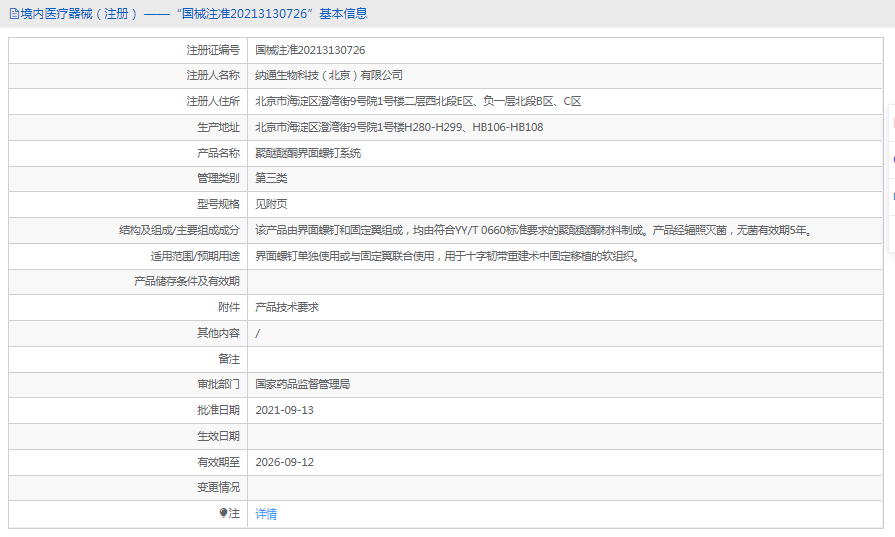The image size is (895, 537).
Task: Click the bulb icon beside 注
Action: (x=223, y=513)
